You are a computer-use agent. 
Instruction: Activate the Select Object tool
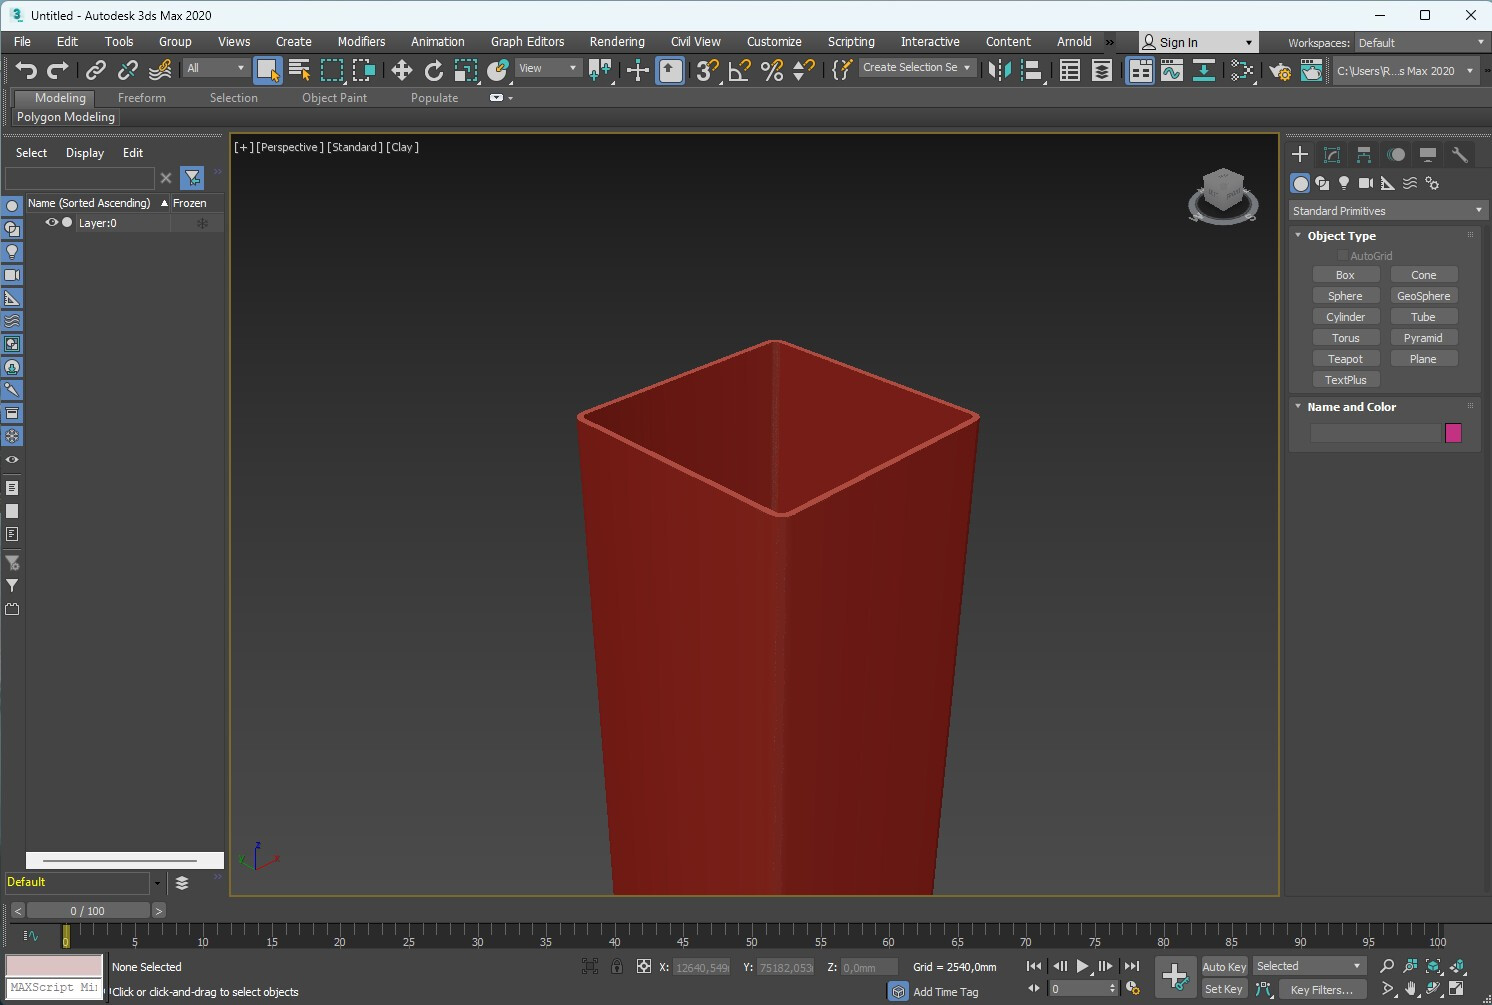point(267,69)
